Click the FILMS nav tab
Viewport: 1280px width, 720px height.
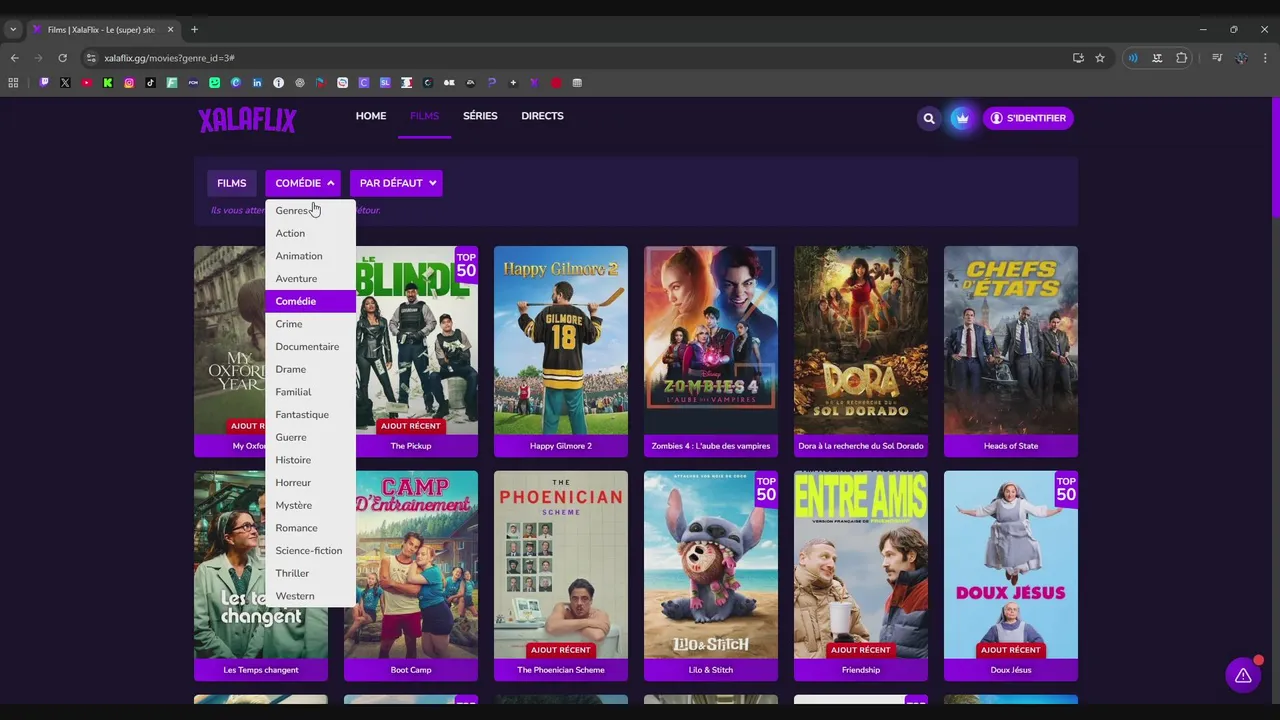[x=424, y=116]
